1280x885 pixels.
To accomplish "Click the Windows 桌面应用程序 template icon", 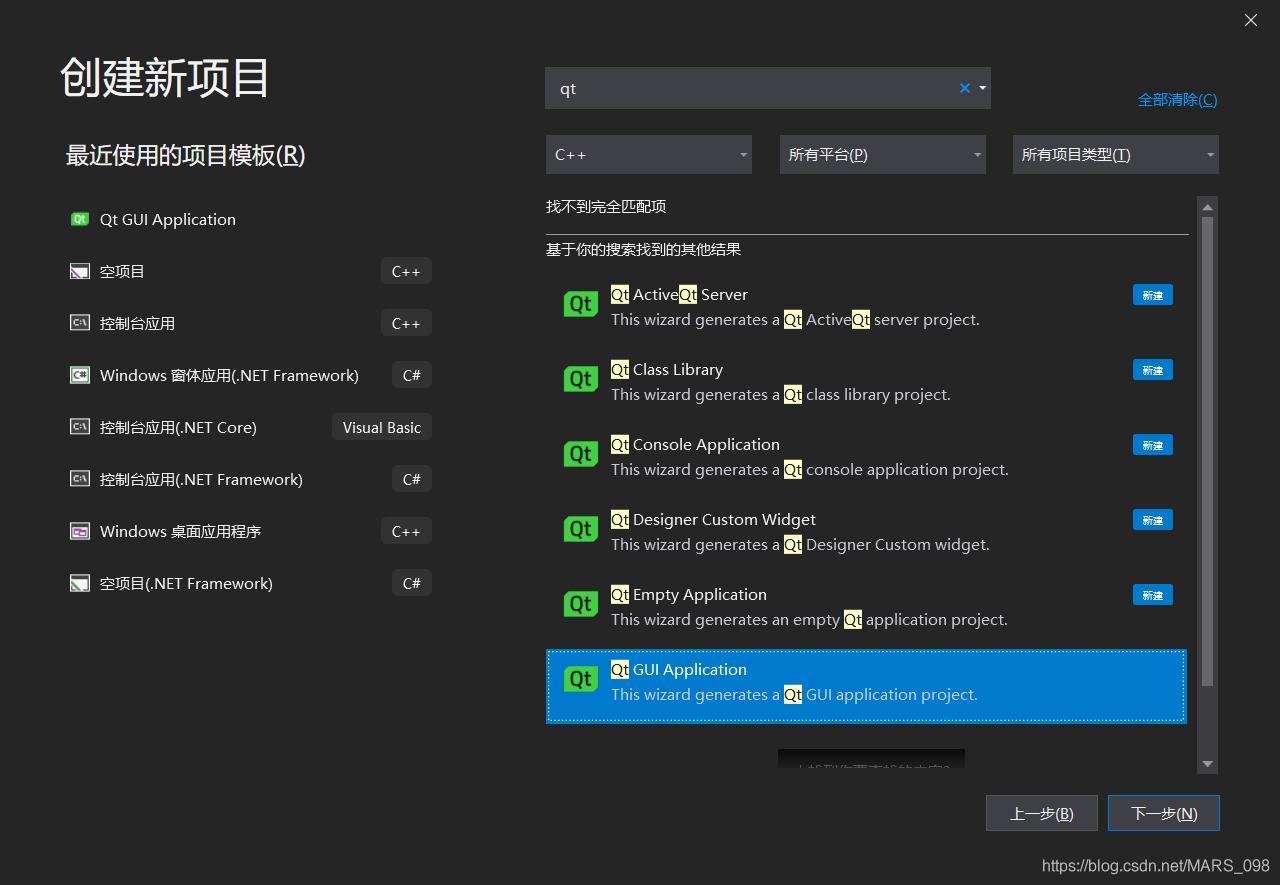I will 80,531.
